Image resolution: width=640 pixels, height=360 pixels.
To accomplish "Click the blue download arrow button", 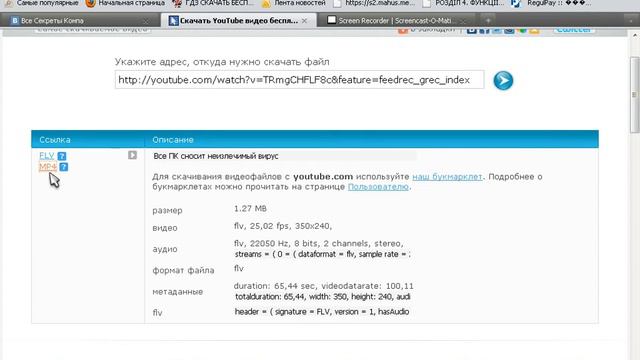I will (x=503, y=80).
